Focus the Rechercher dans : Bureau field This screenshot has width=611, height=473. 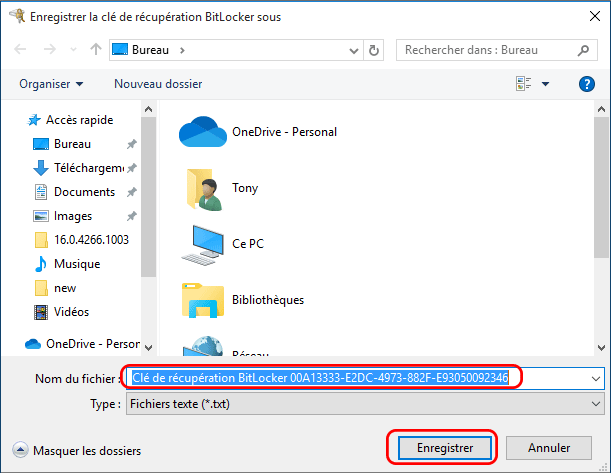[496, 50]
